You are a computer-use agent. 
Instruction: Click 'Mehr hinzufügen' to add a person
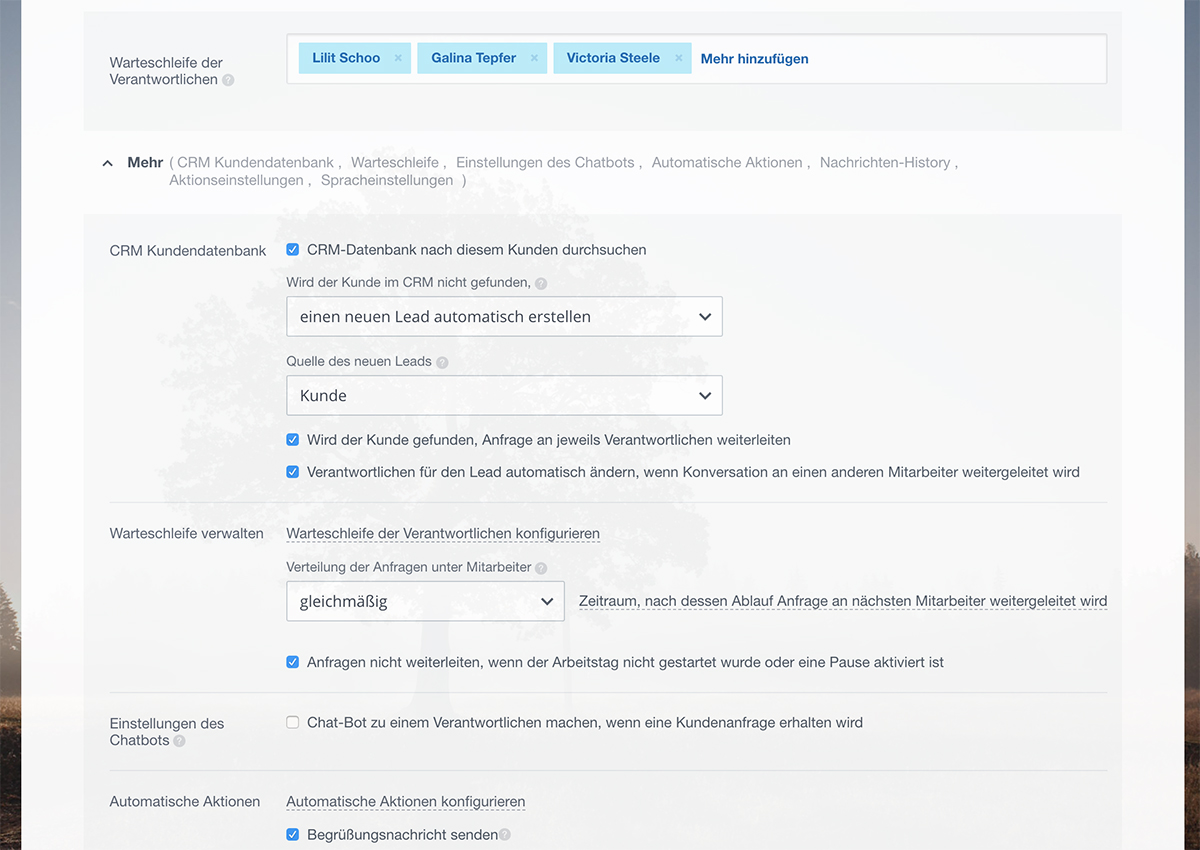click(x=754, y=59)
